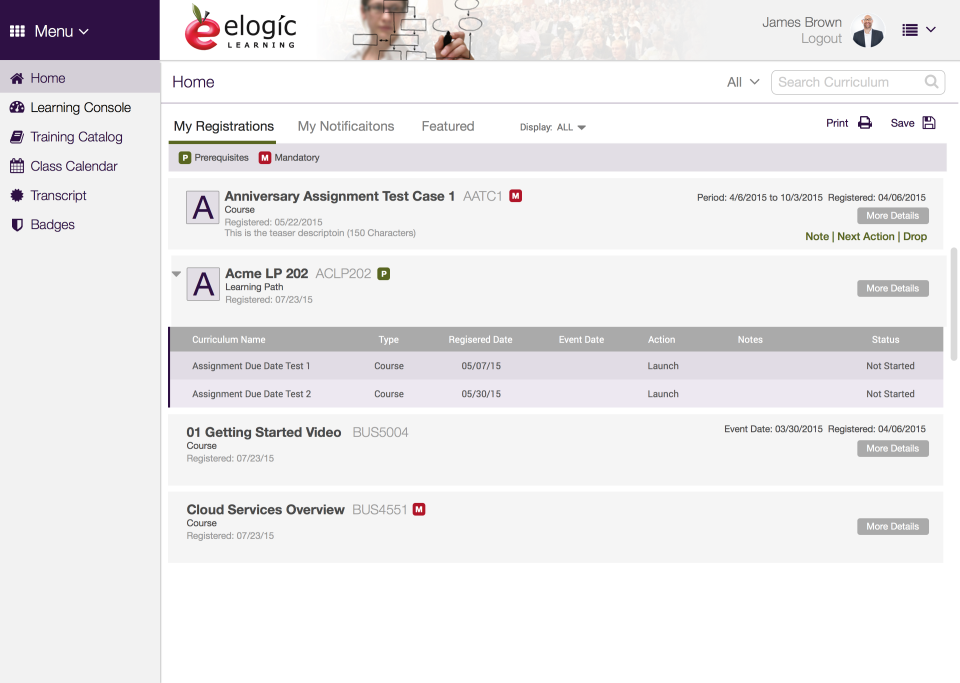Expand the Menu dropdown
This screenshot has width=960, height=683.
[x=48, y=30]
